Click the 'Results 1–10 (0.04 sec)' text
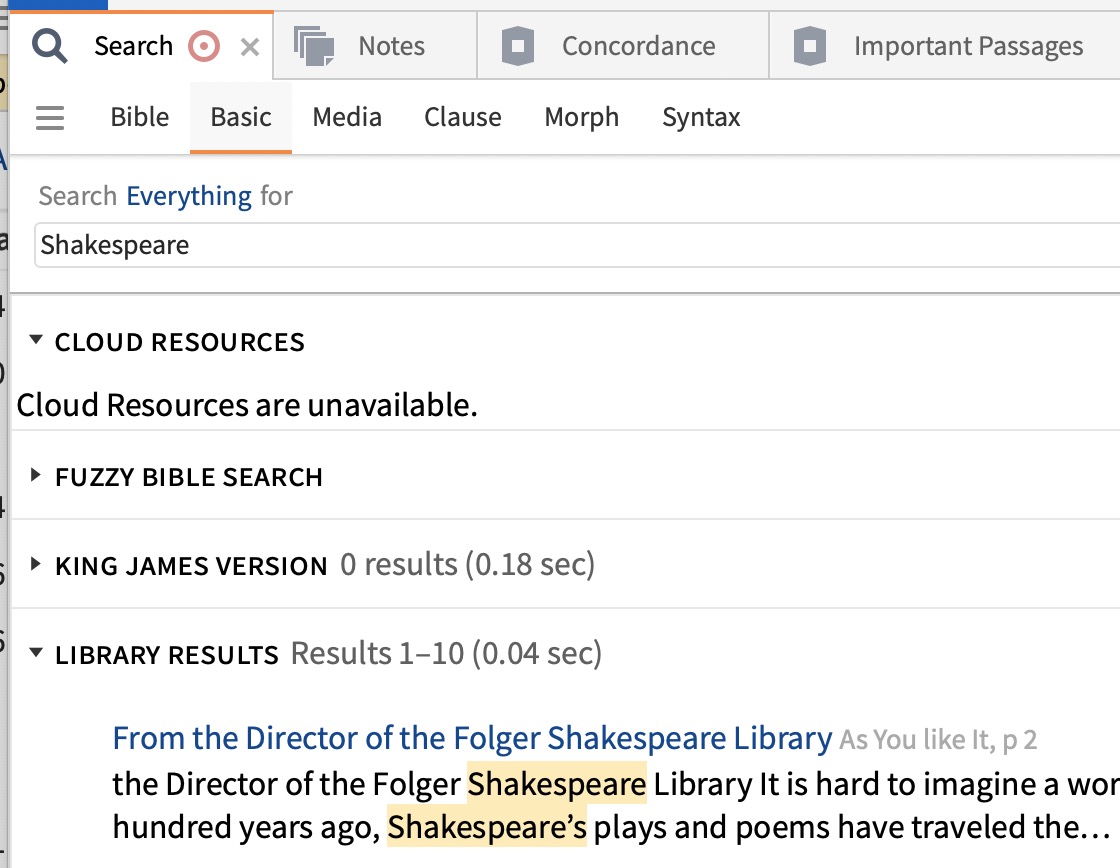The image size is (1120, 868). pyautogui.click(x=446, y=653)
